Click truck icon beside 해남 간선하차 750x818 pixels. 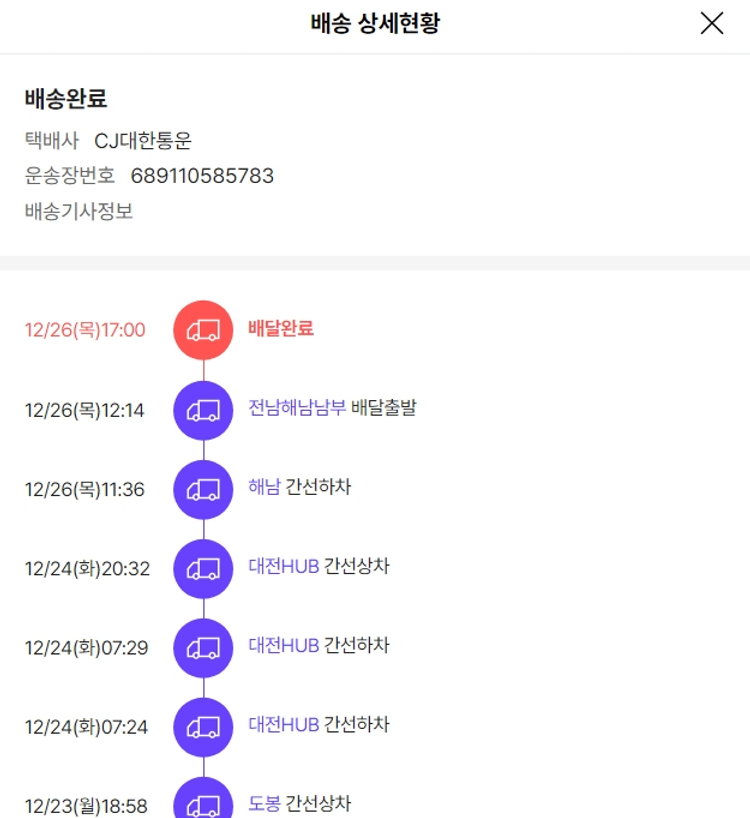(203, 489)
